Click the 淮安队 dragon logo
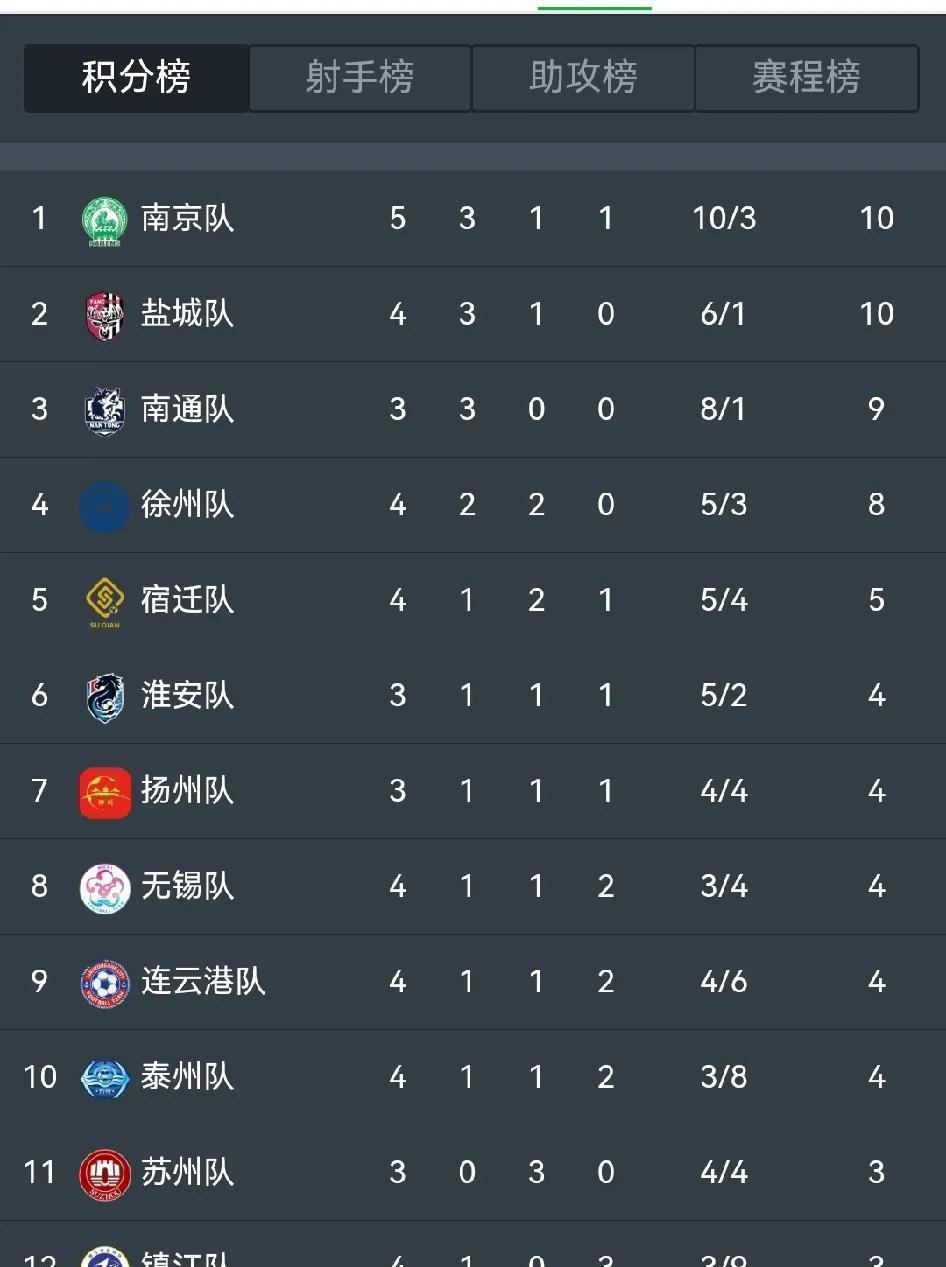Image resolution: width=946 pixels, height=1267 pixels. click(x=105, y=697)
